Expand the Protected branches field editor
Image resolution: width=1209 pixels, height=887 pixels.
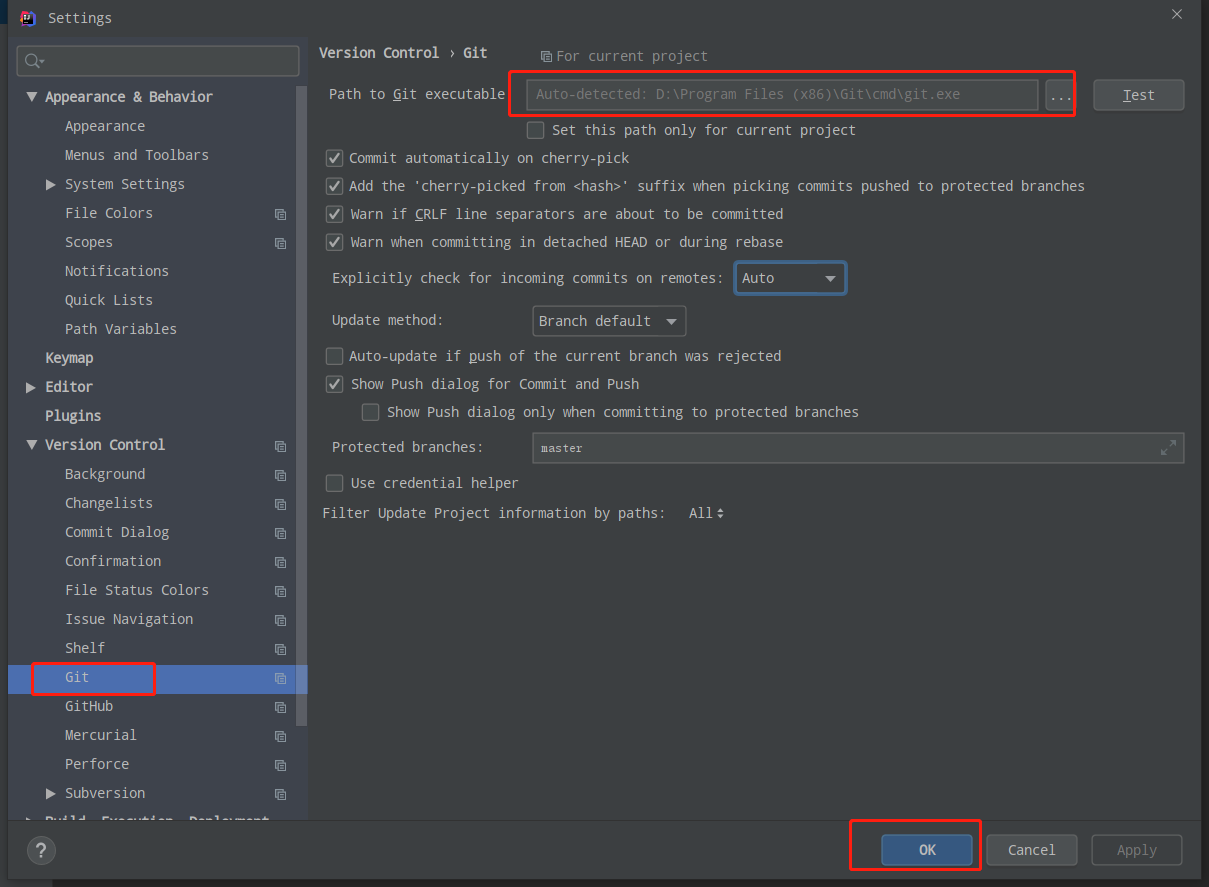(1168, 448)
